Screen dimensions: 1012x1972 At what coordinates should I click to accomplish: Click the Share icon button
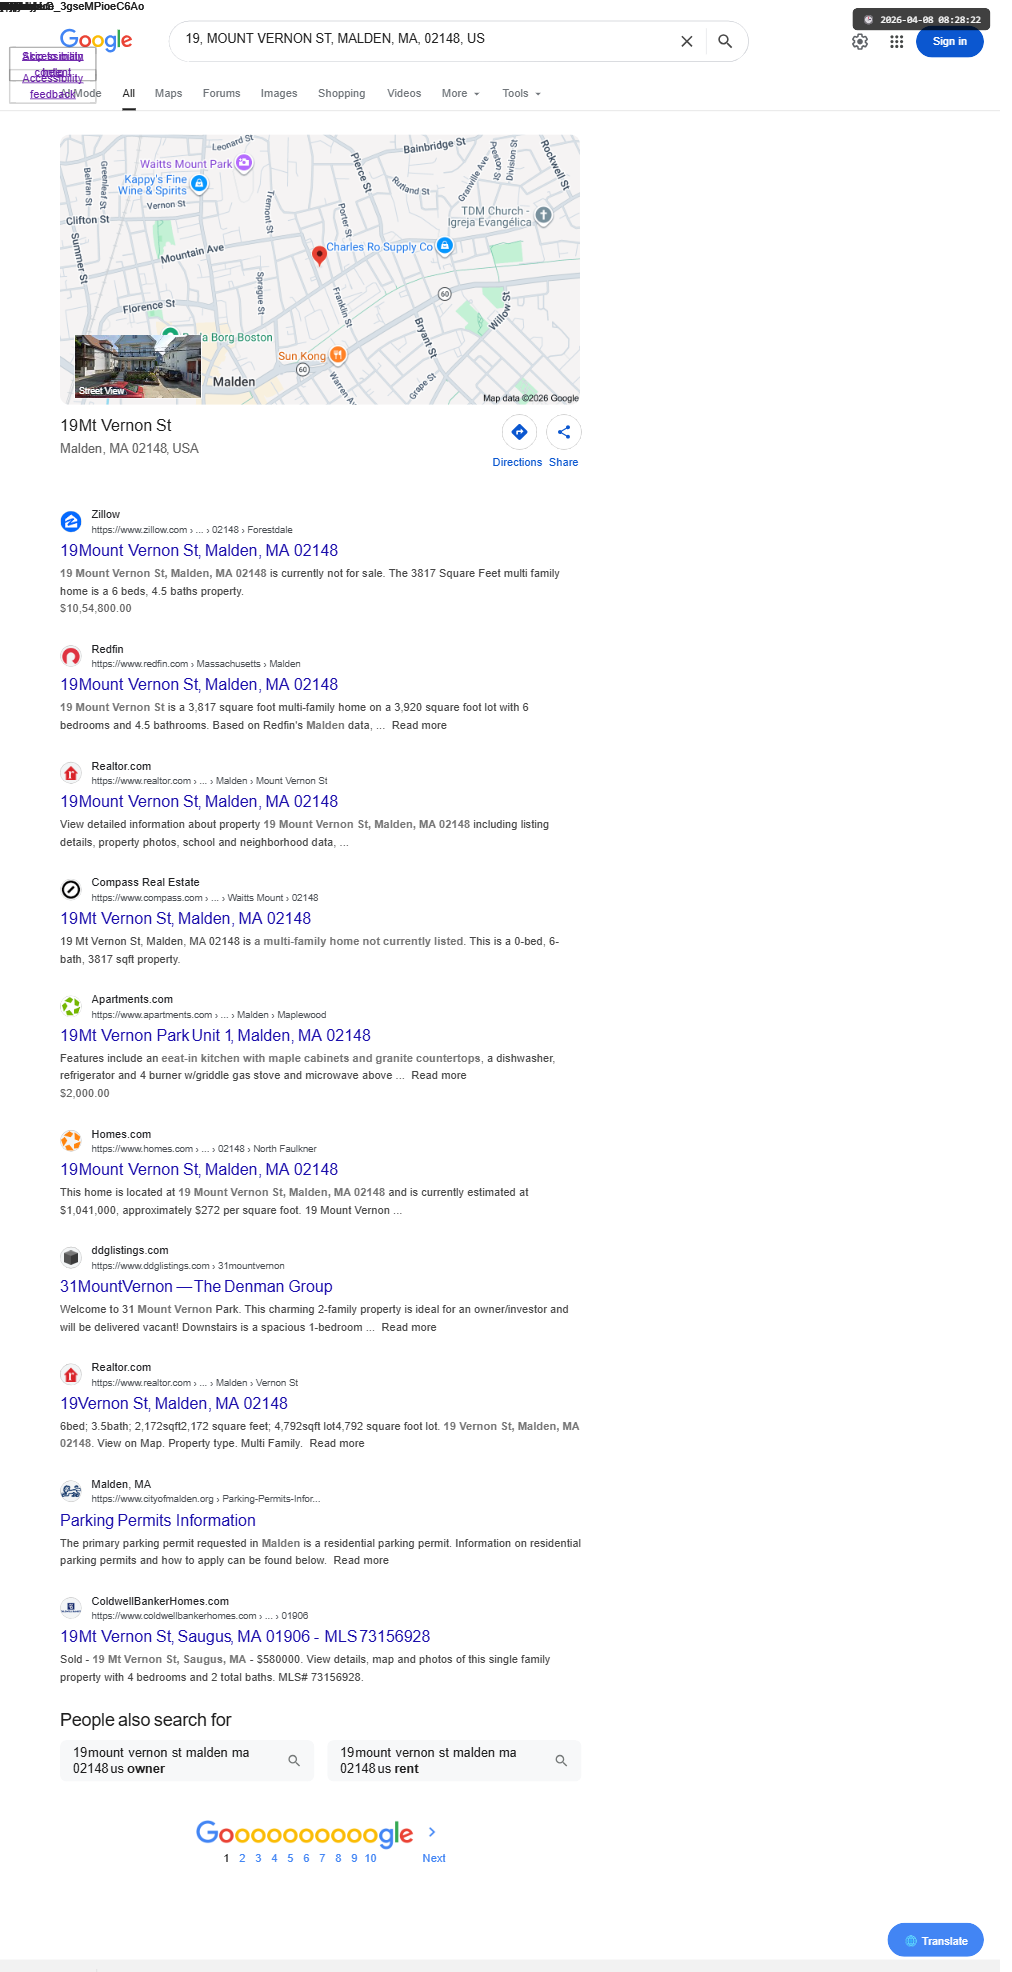click(x=564, y=432)
